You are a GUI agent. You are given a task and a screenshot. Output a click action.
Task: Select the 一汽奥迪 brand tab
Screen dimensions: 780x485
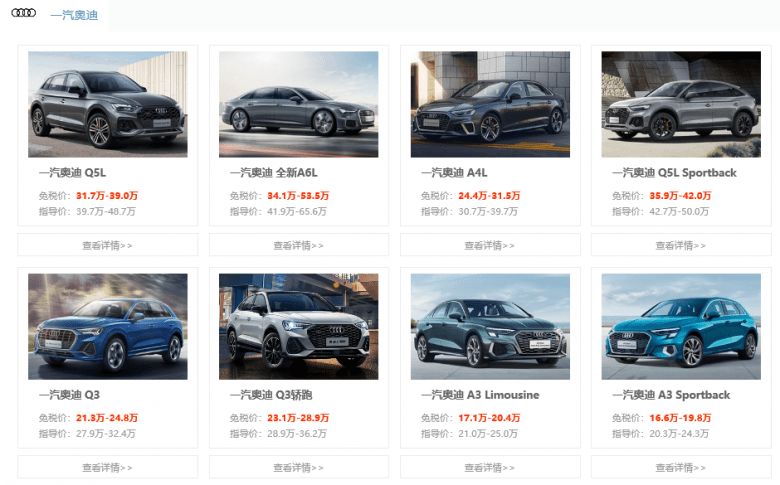tap(74, 15)
